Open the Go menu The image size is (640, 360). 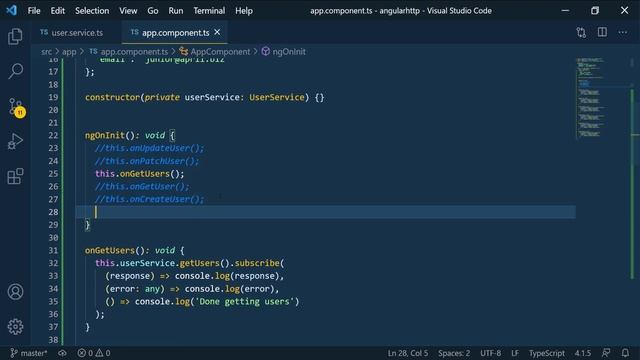(153, 11)
